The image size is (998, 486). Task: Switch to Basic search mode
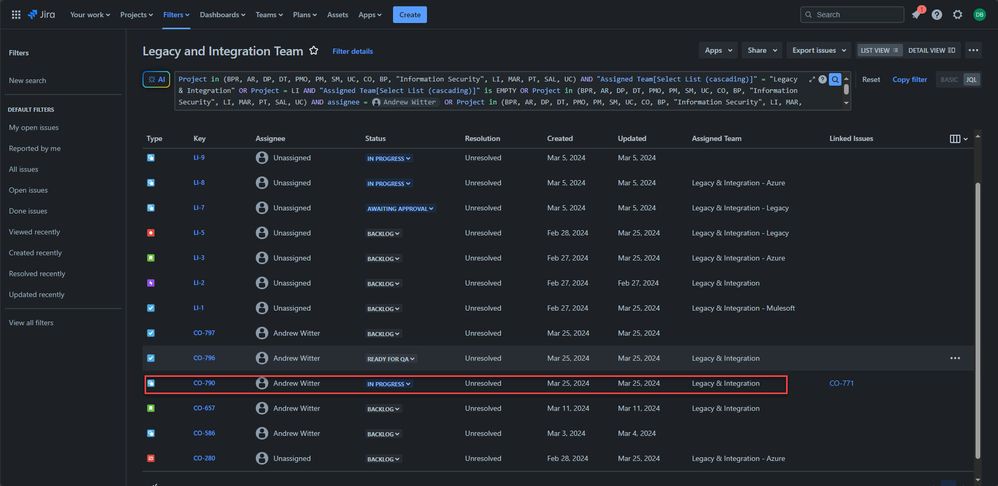coord(949,80)
